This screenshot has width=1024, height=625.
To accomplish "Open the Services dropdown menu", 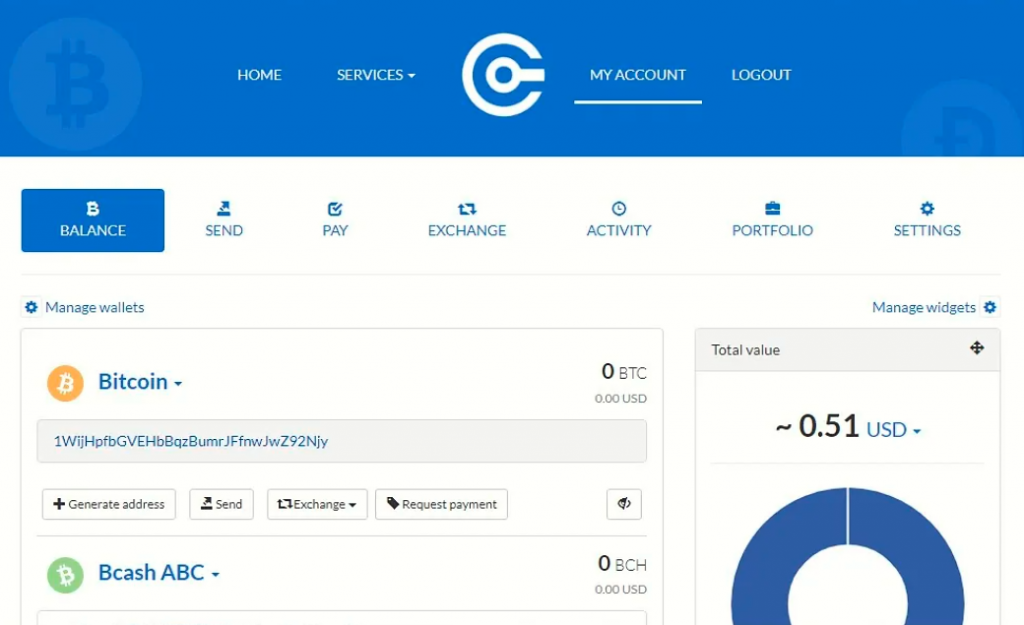I will [x=375, y=75].
